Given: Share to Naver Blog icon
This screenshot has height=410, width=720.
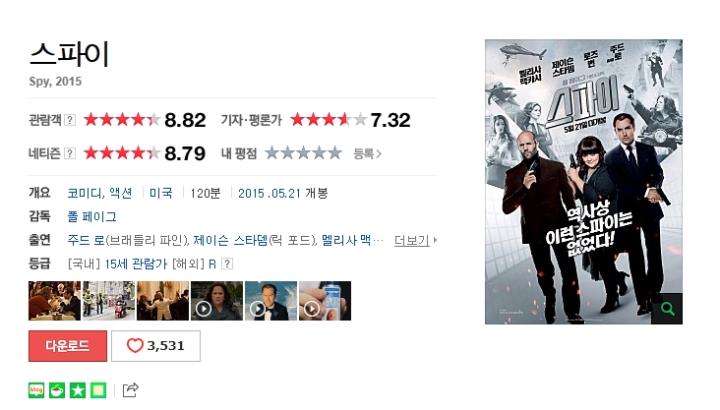Looking at the screenshot, I should click(36, 390).
